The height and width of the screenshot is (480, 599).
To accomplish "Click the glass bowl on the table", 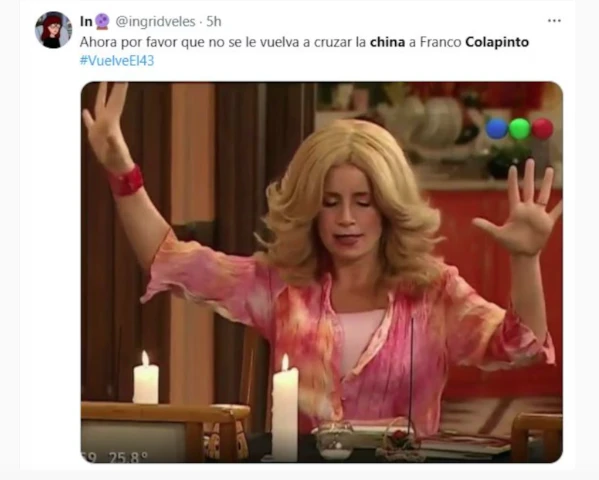I will [x=334, y=441].
